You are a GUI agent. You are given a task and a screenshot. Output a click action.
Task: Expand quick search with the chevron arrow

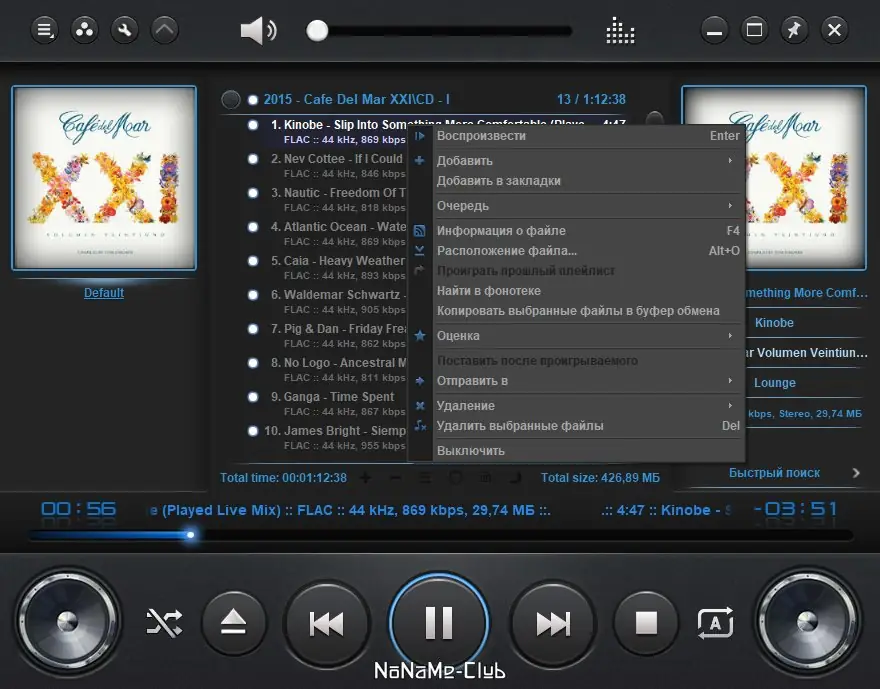click(856, 473)
